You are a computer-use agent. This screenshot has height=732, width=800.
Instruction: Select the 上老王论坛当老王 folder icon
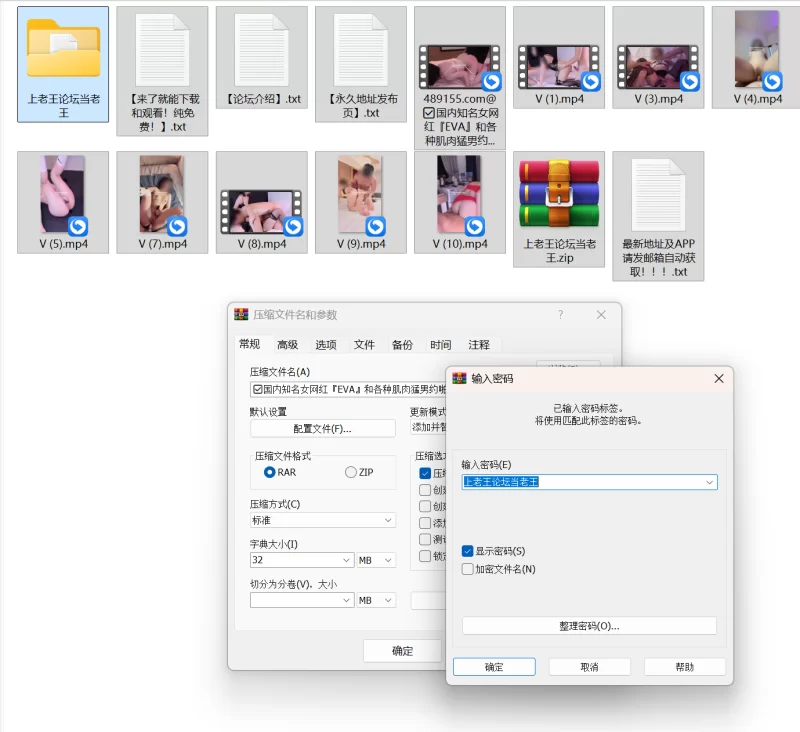63,47
